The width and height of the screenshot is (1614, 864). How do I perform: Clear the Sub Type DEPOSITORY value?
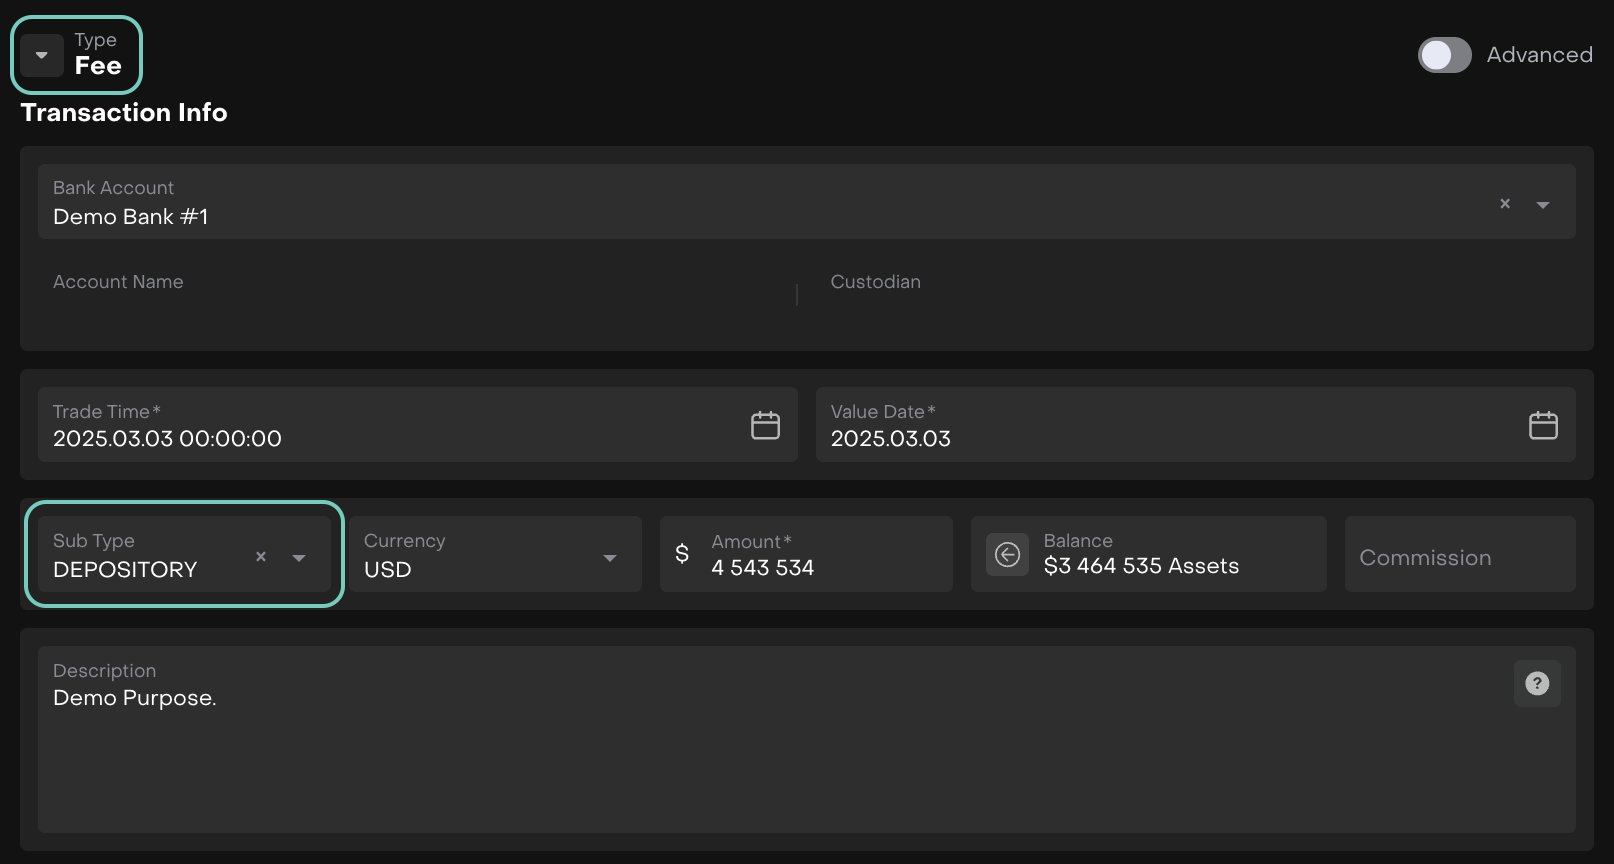point(261,557)
